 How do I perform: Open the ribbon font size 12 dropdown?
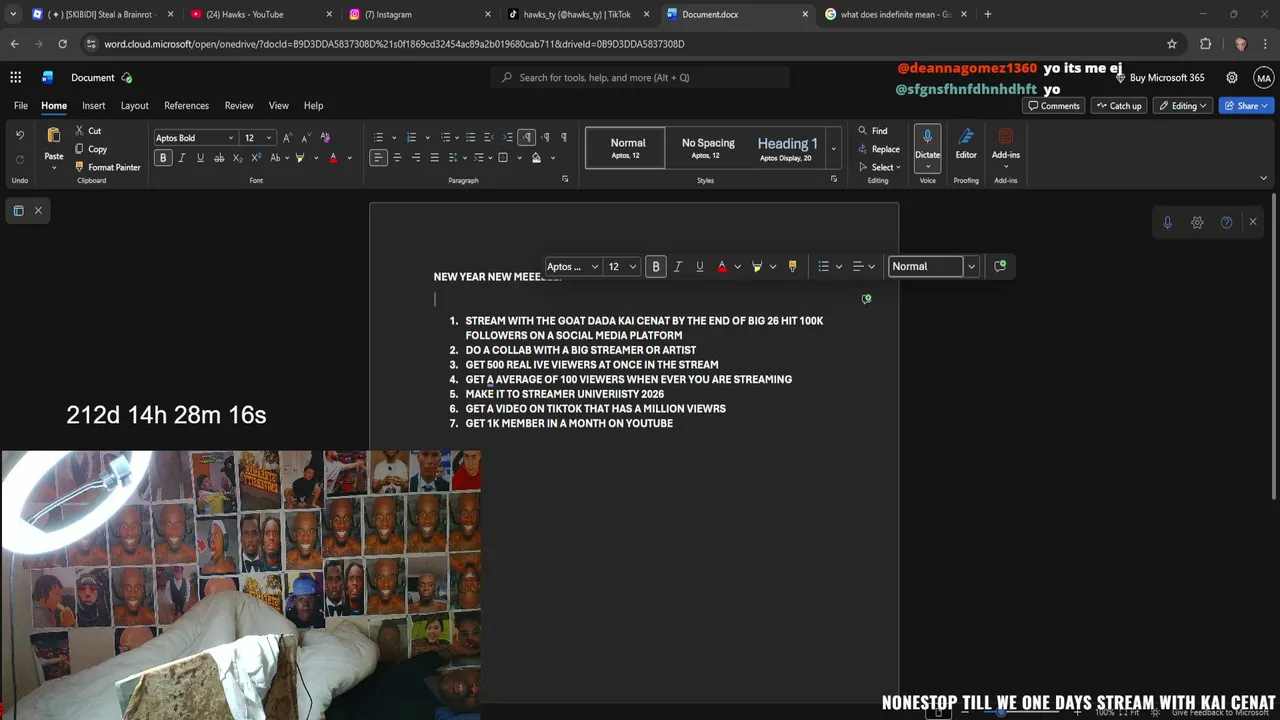pos(268,138)
